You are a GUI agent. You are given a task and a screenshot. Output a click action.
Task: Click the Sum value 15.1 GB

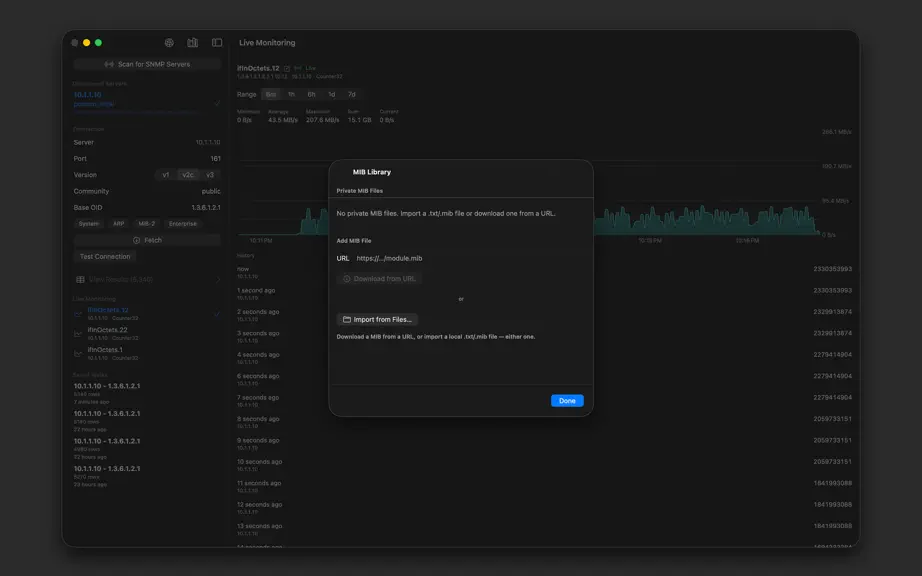tap(359, 120)
